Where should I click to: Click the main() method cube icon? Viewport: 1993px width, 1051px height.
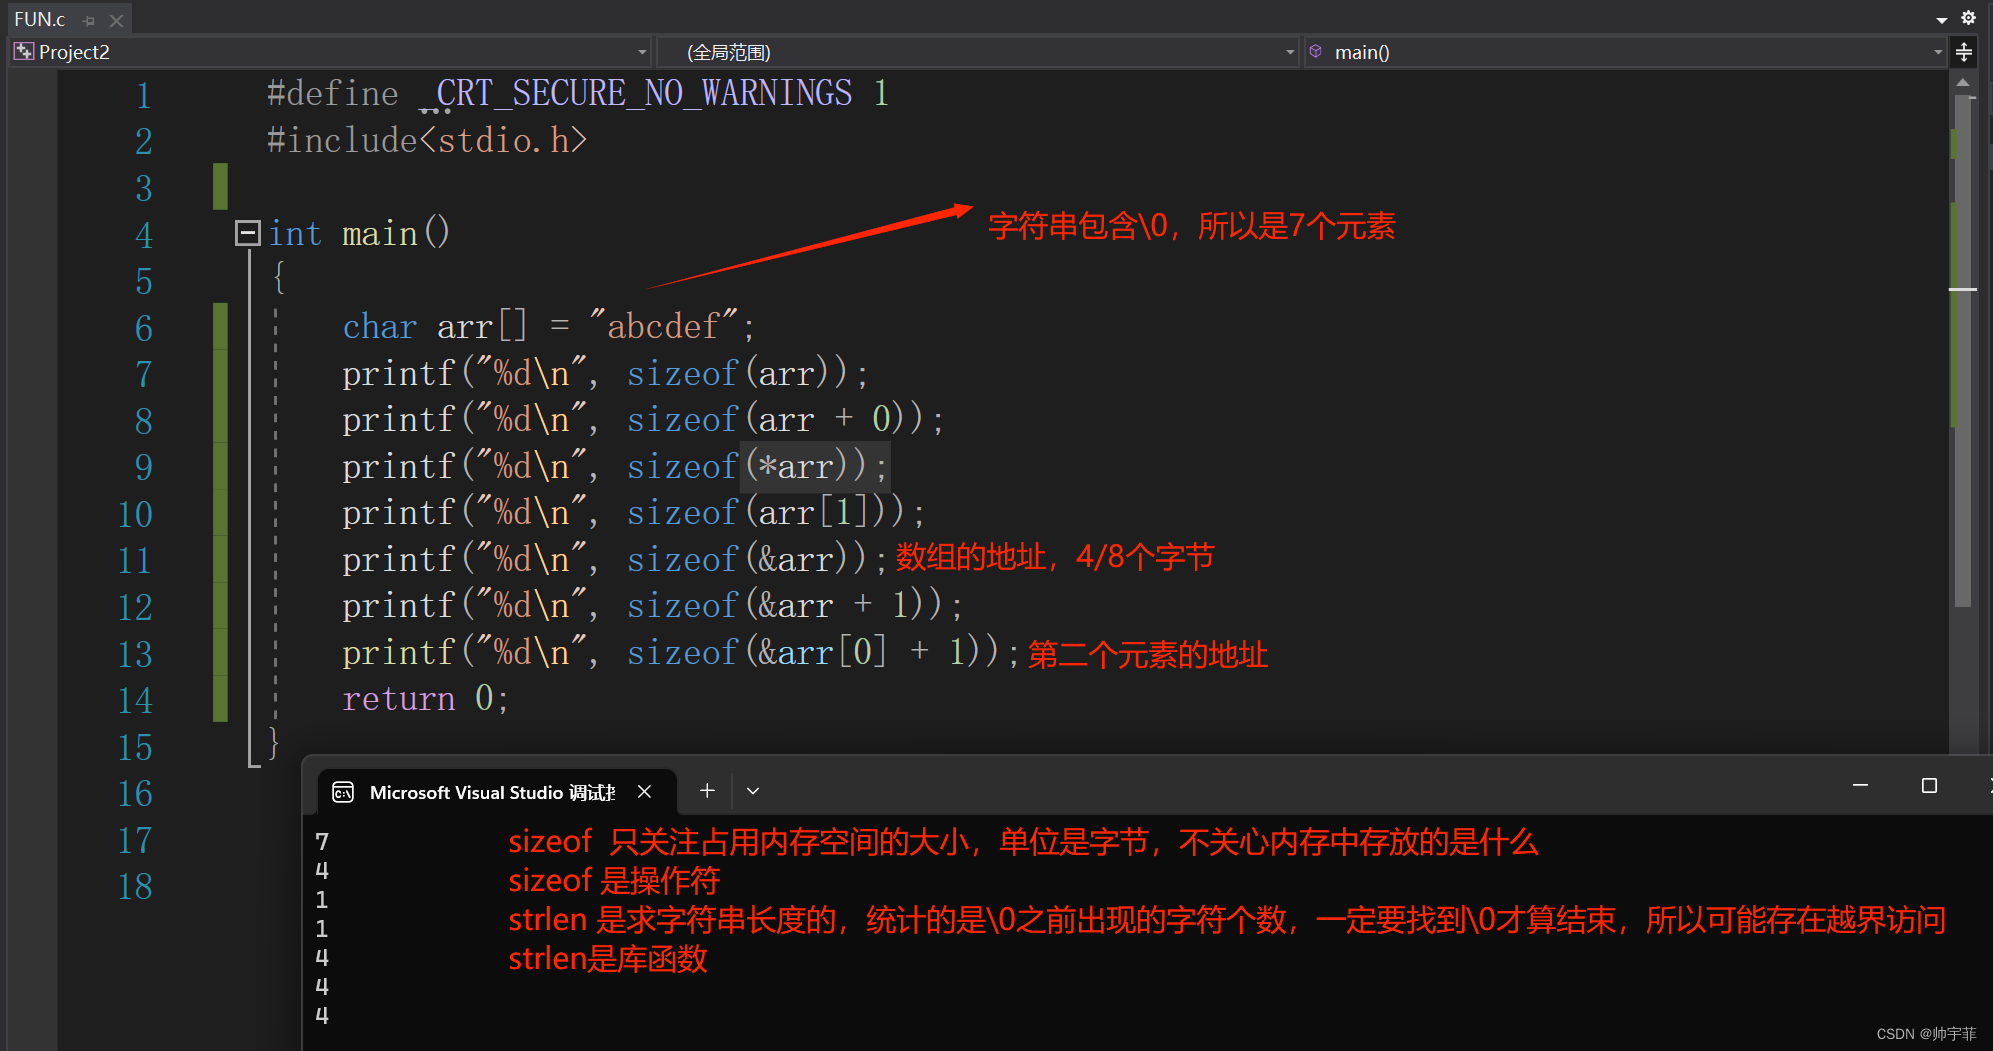coord(1316,51)
